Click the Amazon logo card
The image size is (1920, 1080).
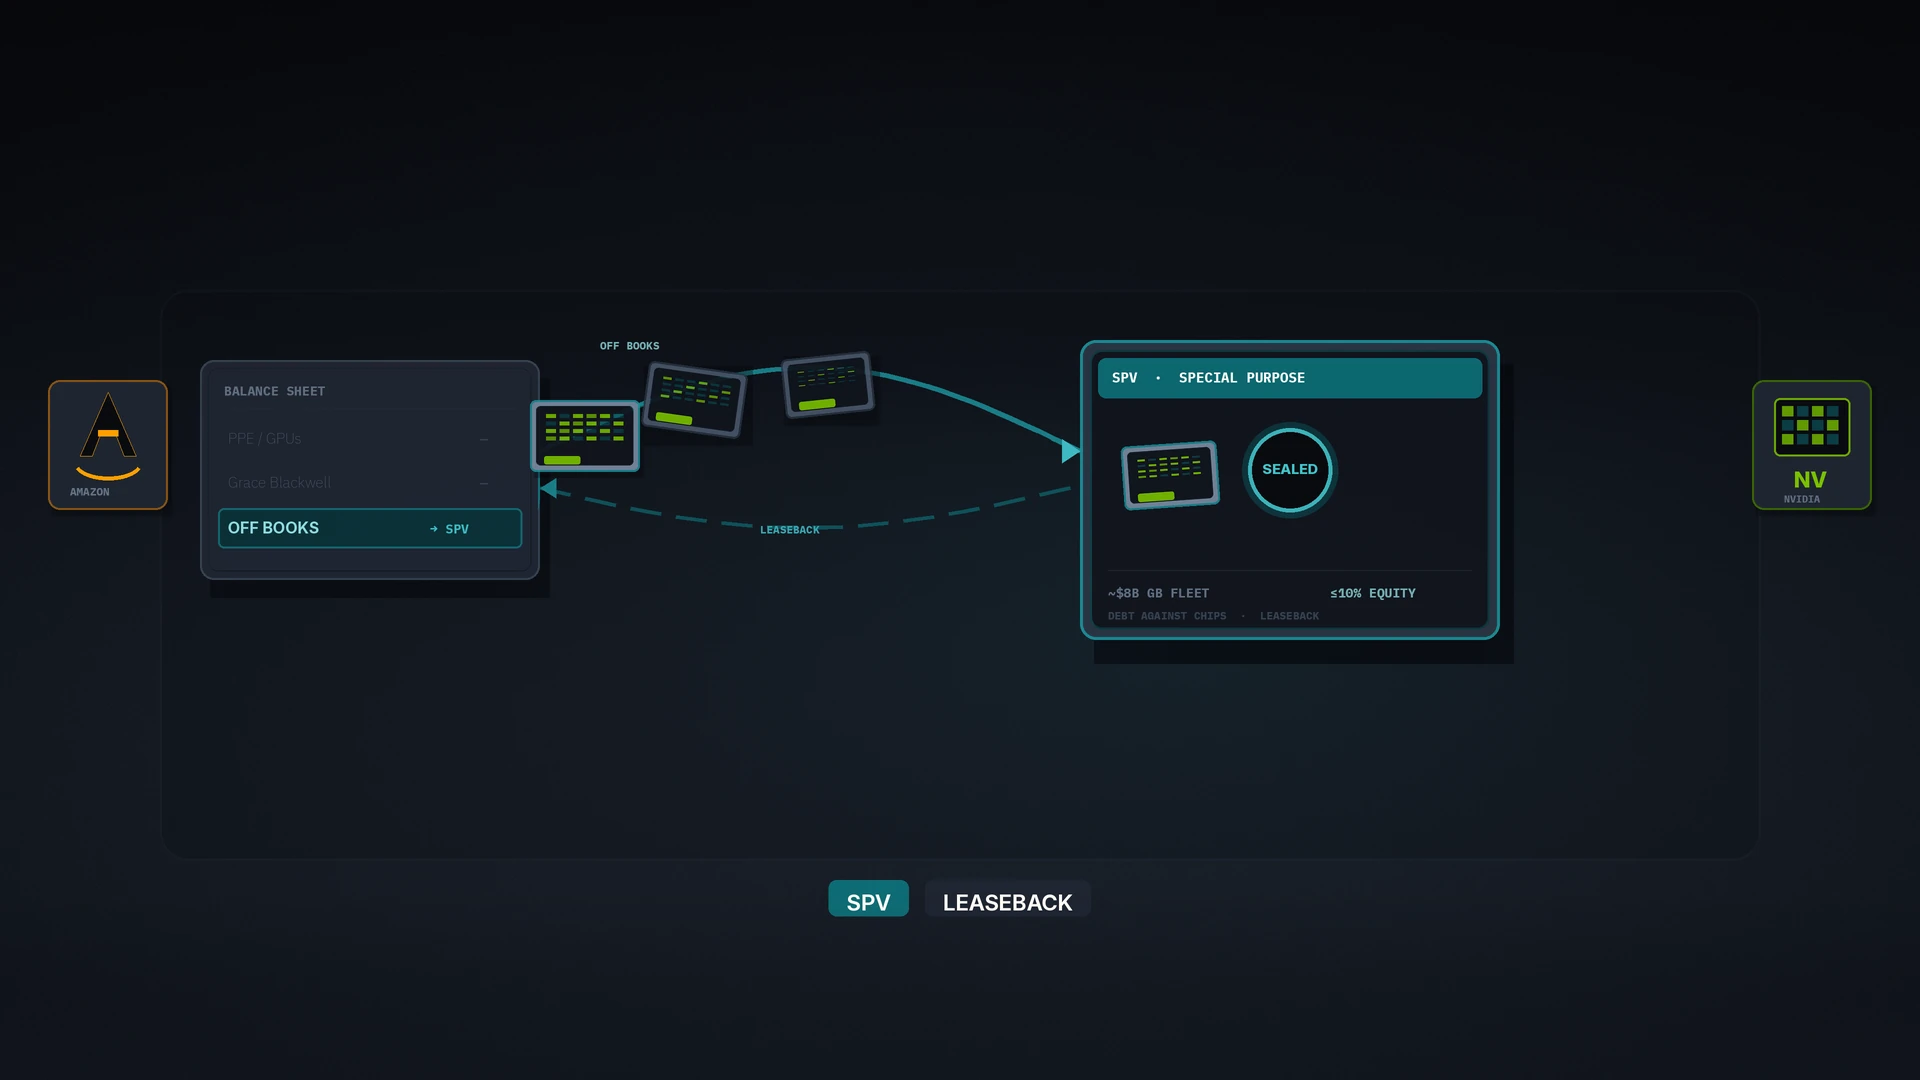108,445
